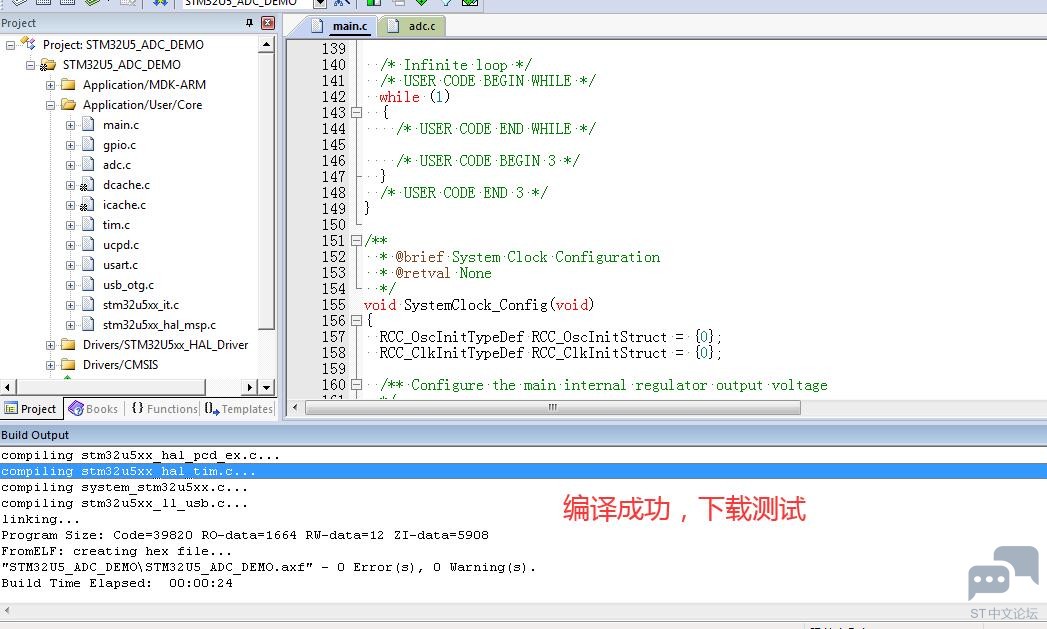Click the project tree vertical scrollbar thumb
The height and width of the screenshot is (629, 1047).
point(266,192)
